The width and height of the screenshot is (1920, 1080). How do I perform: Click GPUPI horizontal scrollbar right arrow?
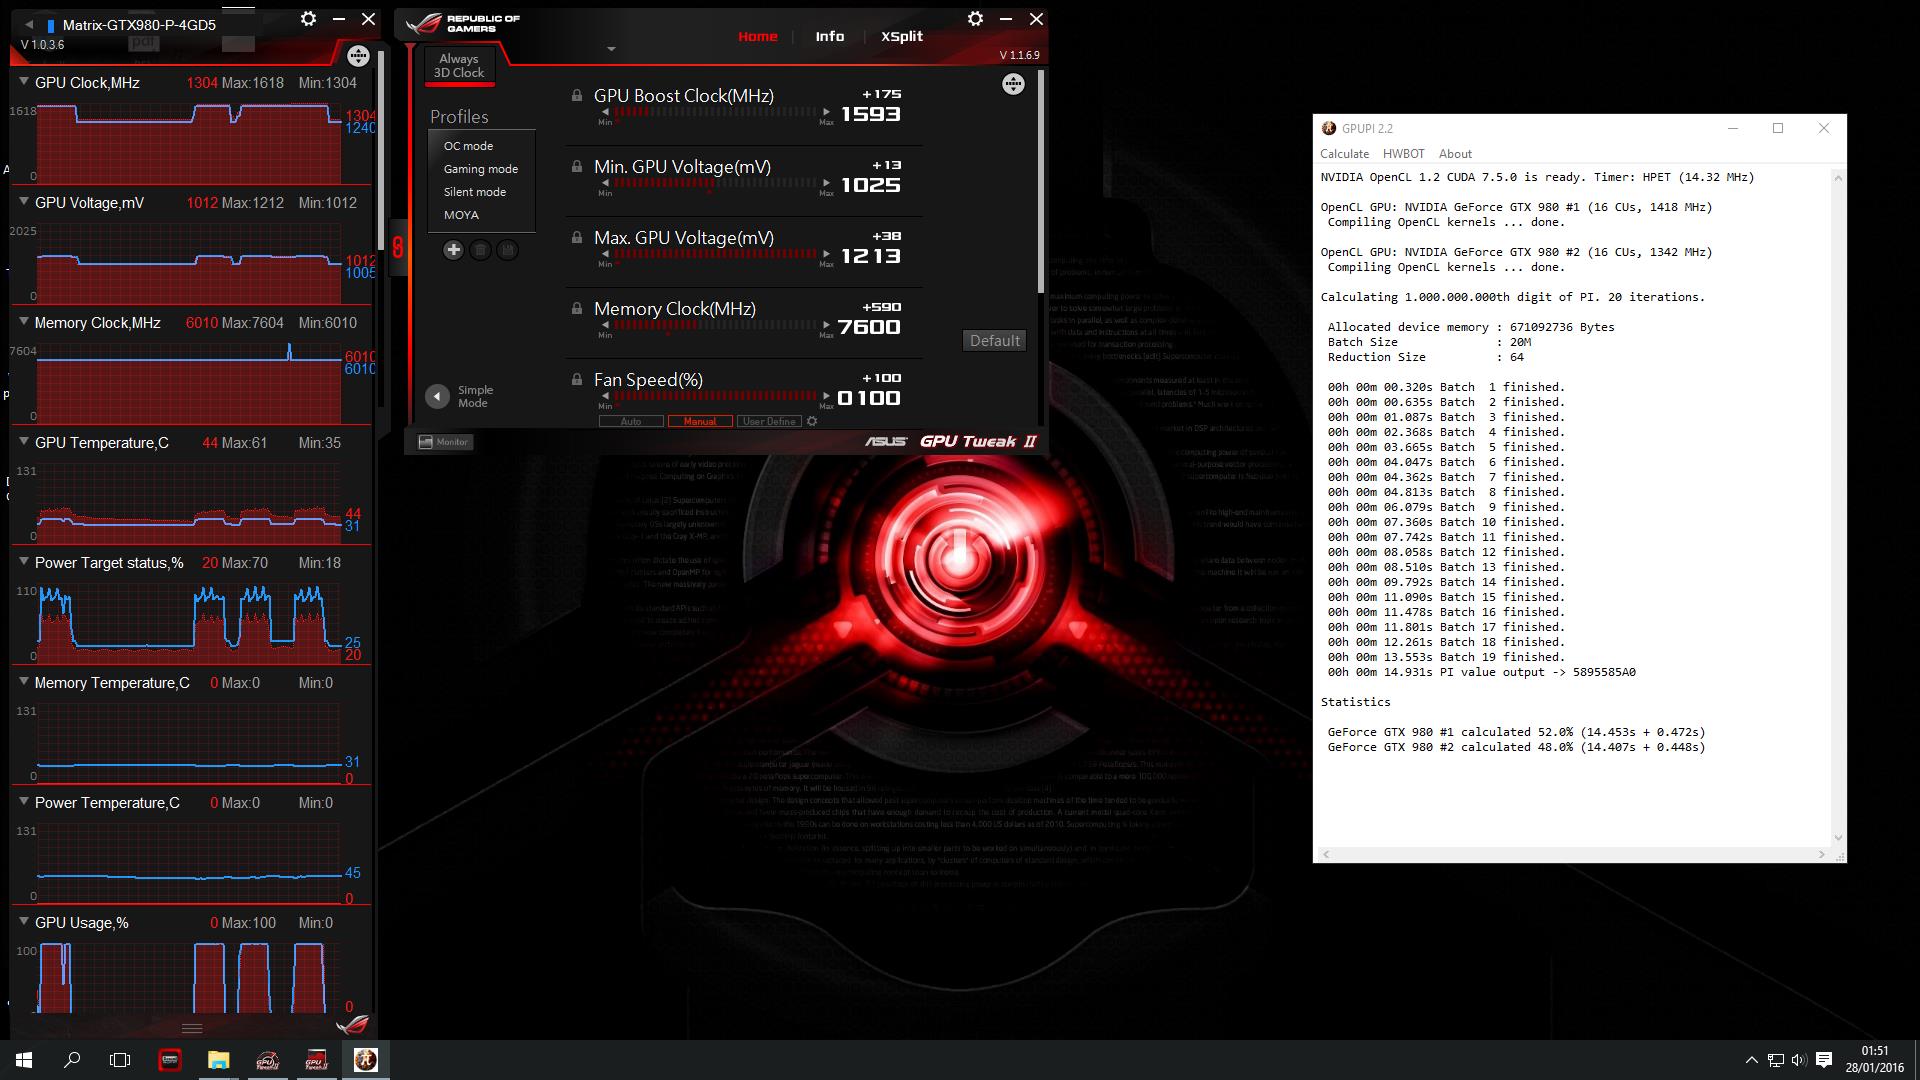click(1821, 854)
